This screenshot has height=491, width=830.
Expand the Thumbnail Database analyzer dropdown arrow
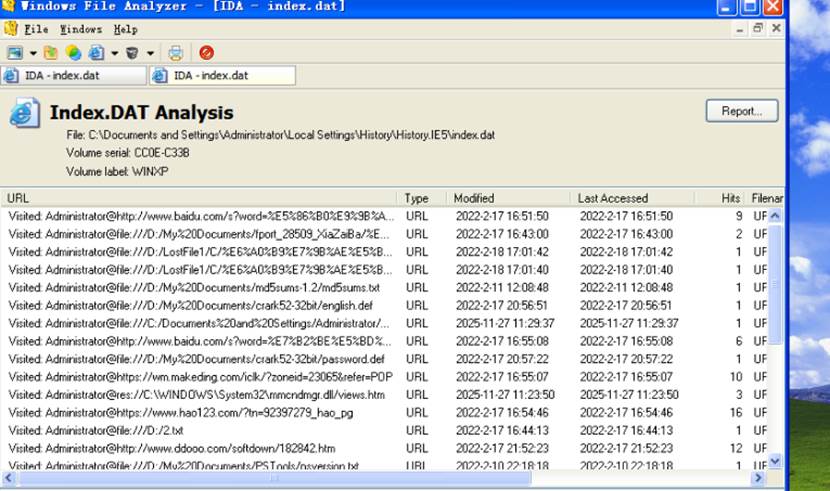point(33,53)
